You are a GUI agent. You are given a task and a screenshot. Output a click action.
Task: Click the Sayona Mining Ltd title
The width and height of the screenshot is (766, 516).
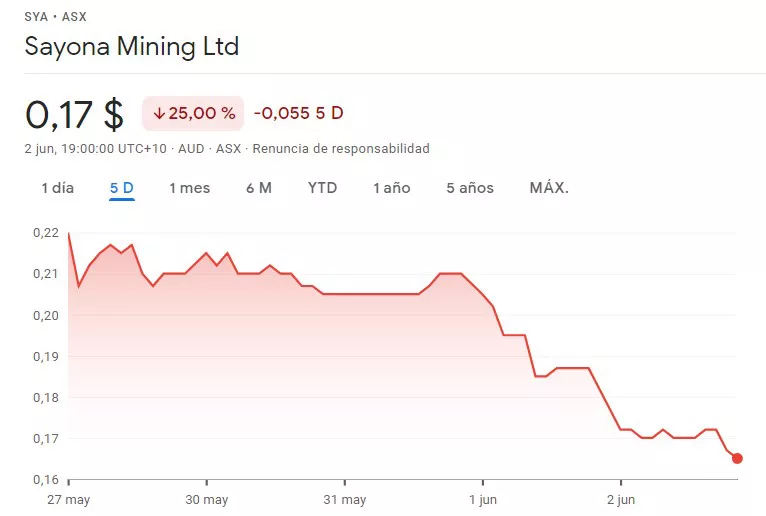coord(131,47)
